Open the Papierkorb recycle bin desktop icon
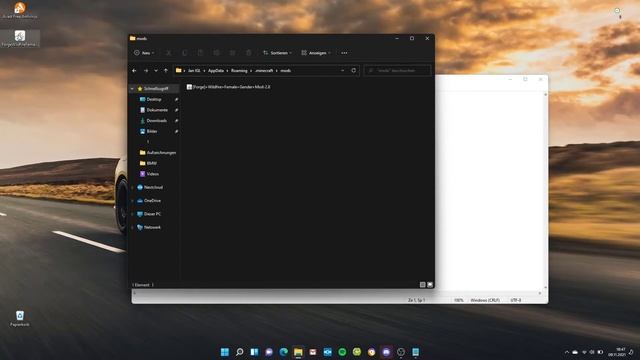 (20, 318)
